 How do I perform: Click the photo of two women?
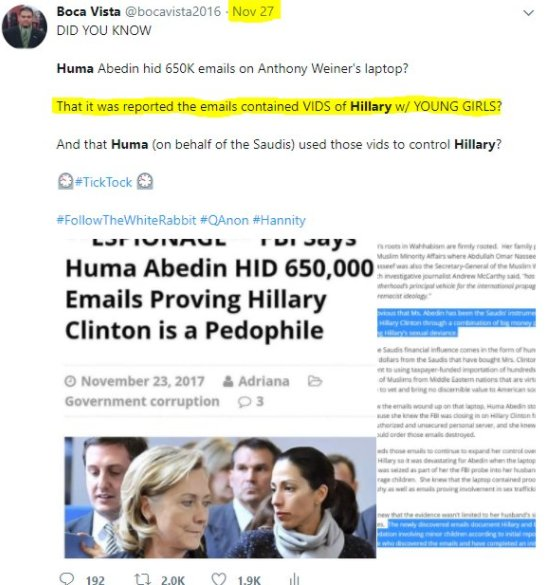220,498
